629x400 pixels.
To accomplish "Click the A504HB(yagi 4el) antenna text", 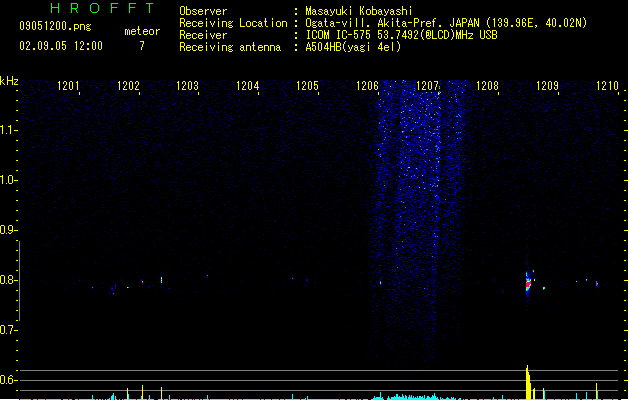I will pyautogui.click(x=353, y=47).
